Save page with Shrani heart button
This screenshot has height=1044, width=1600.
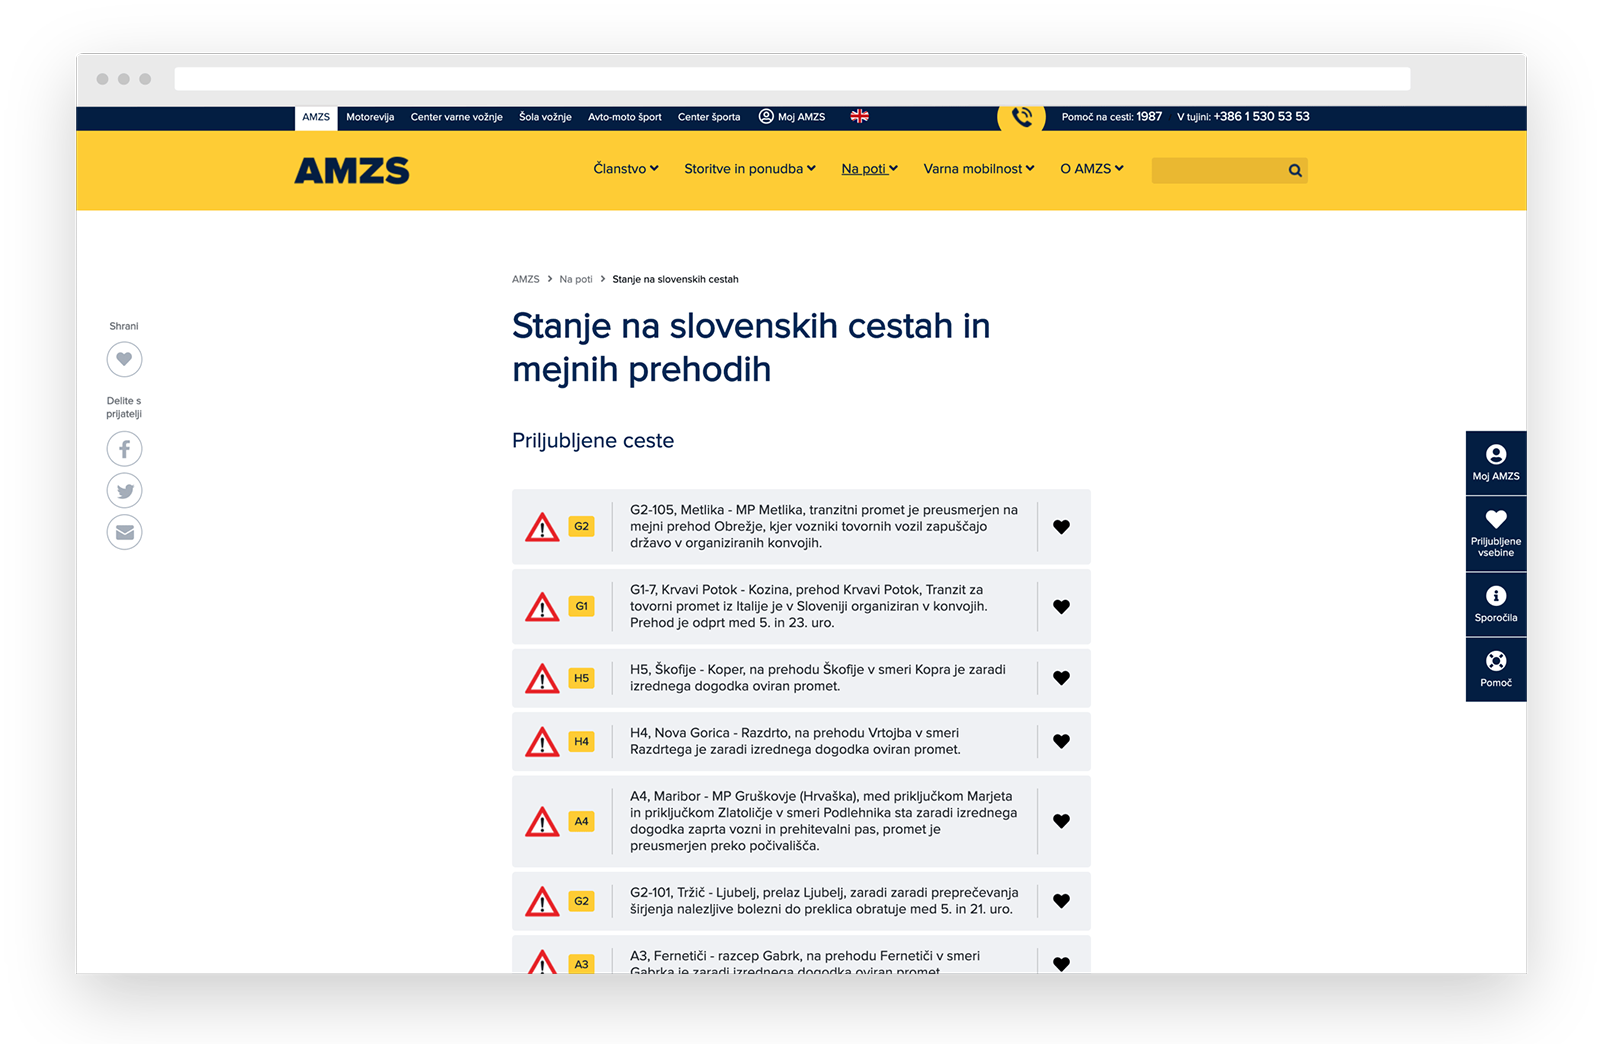[124, 359]
